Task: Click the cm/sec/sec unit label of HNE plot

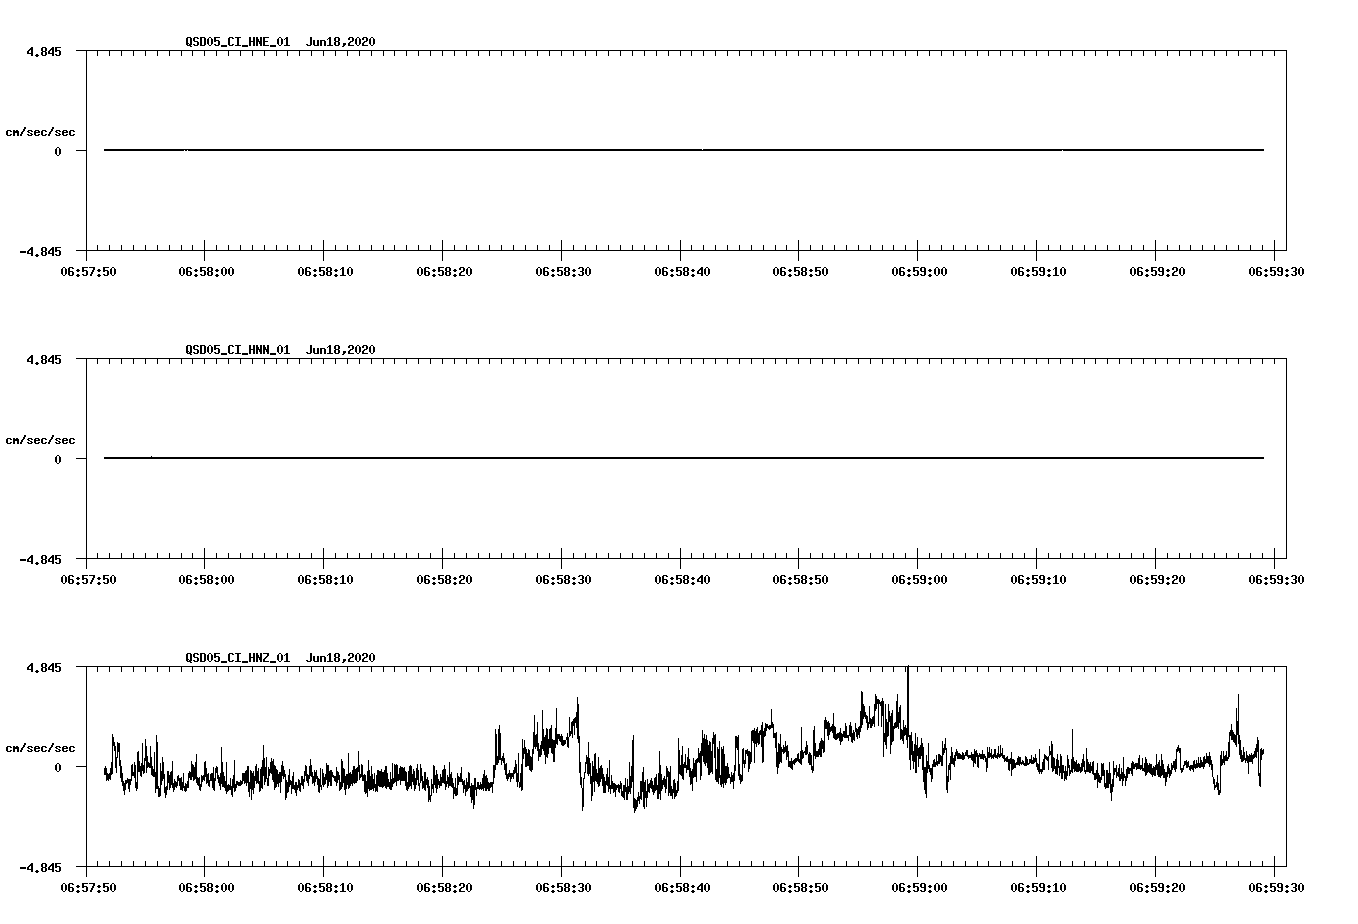Action: tap(40, 132)
